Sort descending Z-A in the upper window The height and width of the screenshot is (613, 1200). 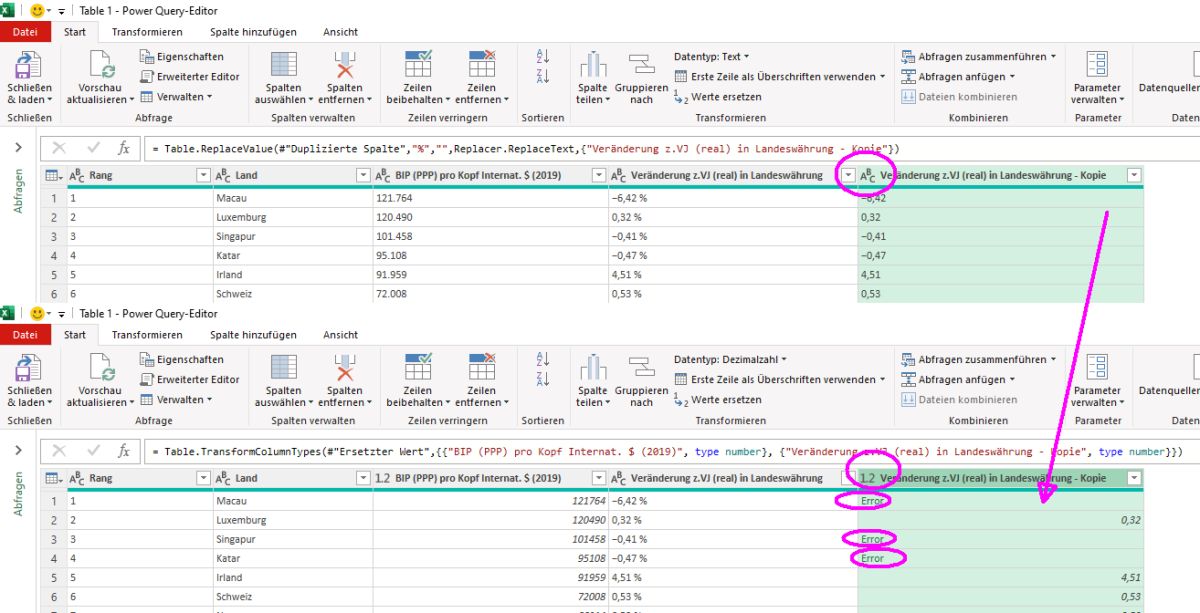(x=543, y=77)
